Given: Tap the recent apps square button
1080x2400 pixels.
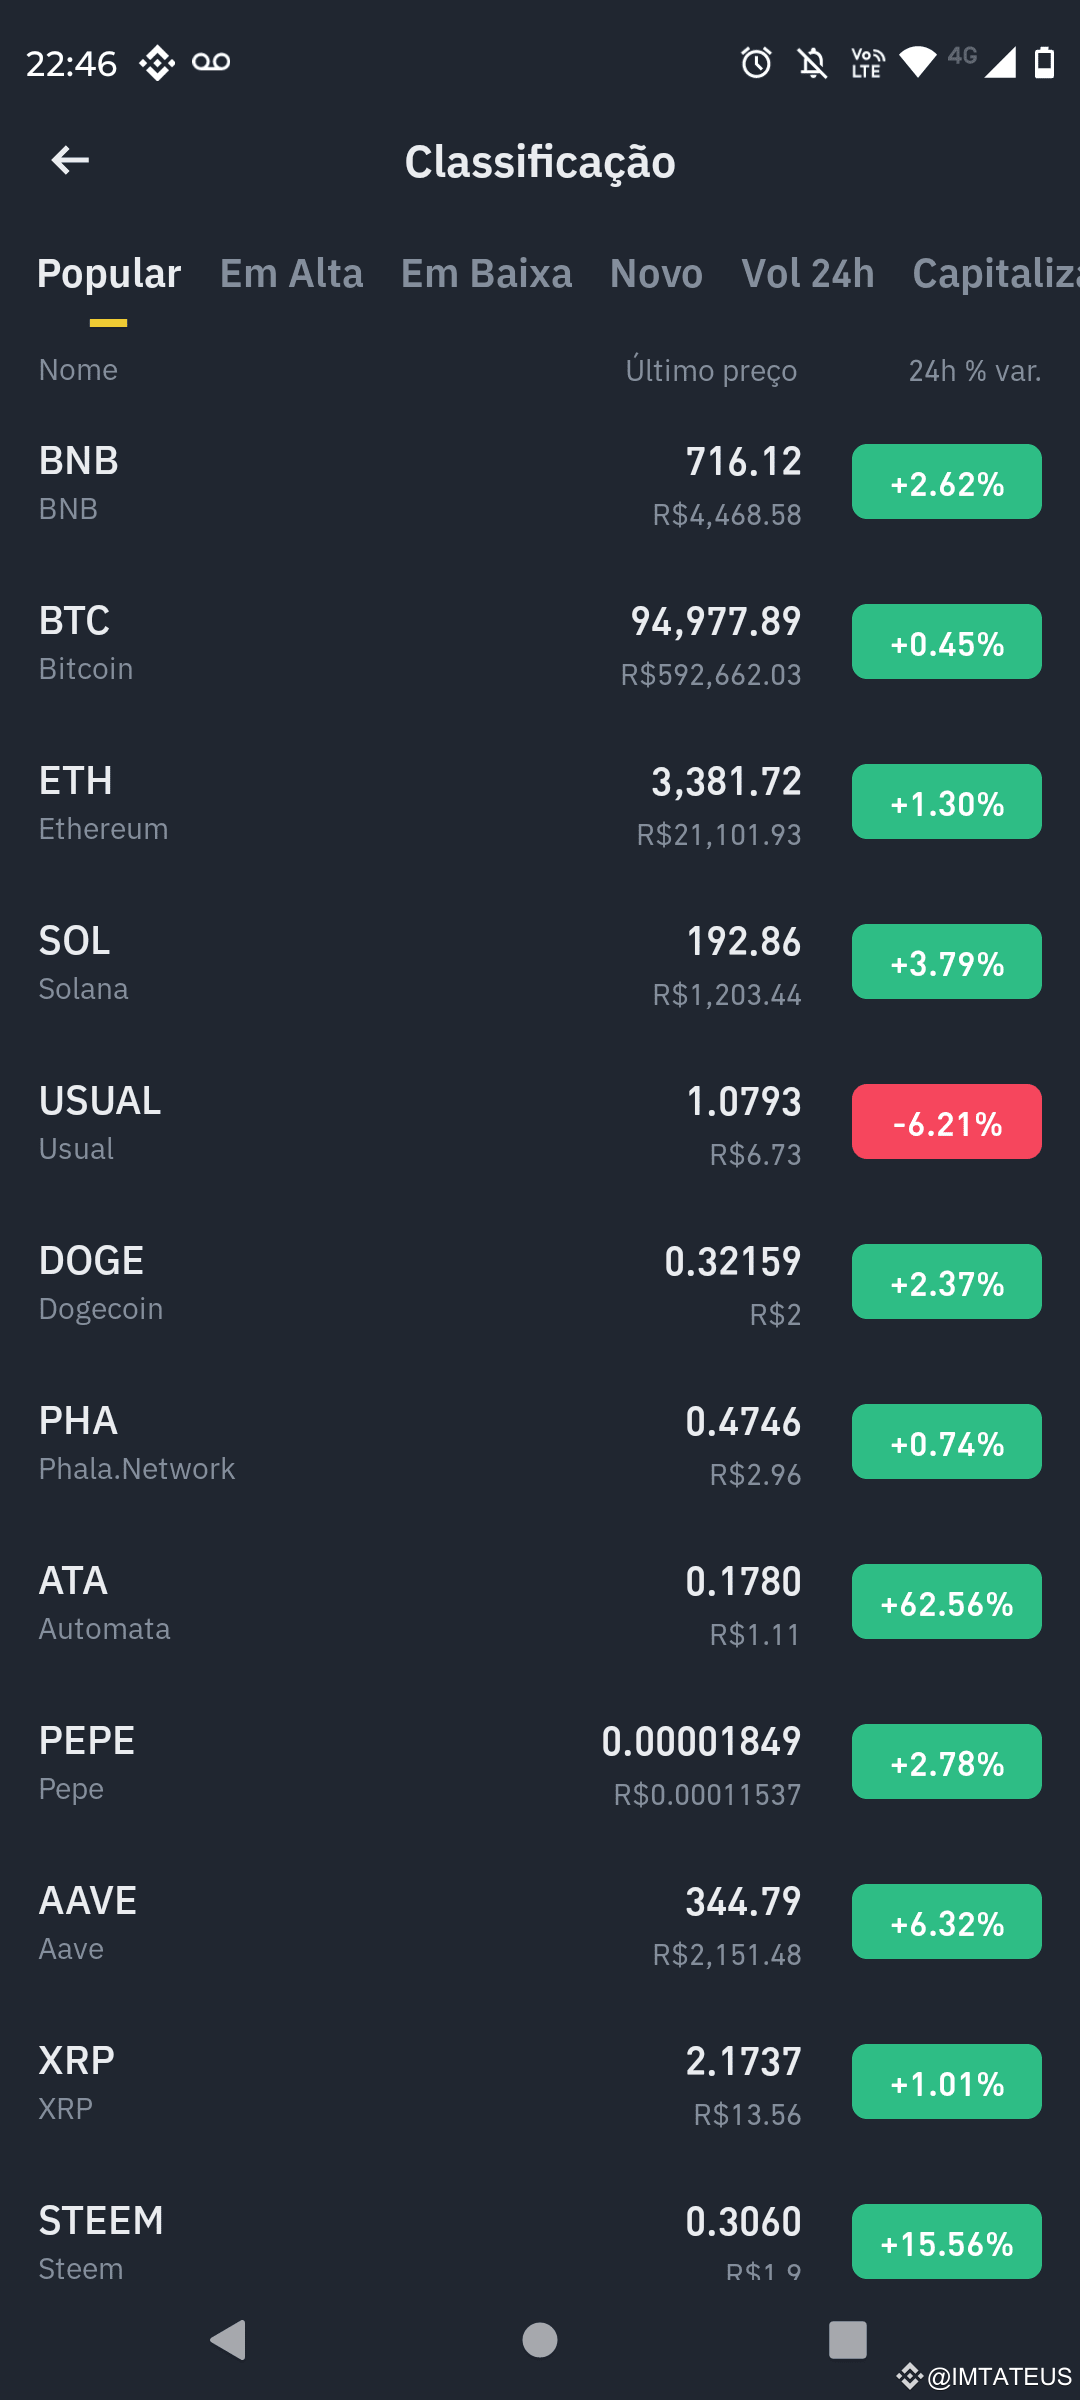Looking at the screenshot, I should [x=848, y=2339].
